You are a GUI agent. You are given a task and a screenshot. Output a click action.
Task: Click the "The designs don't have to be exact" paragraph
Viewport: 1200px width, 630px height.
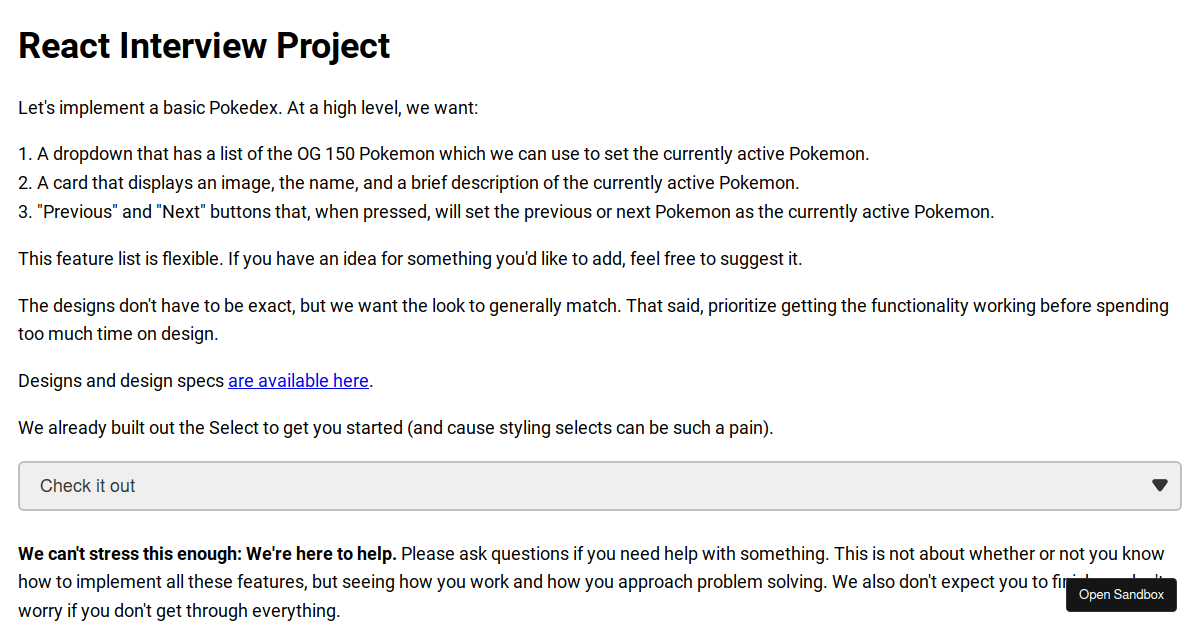click(x=593, y=319)
